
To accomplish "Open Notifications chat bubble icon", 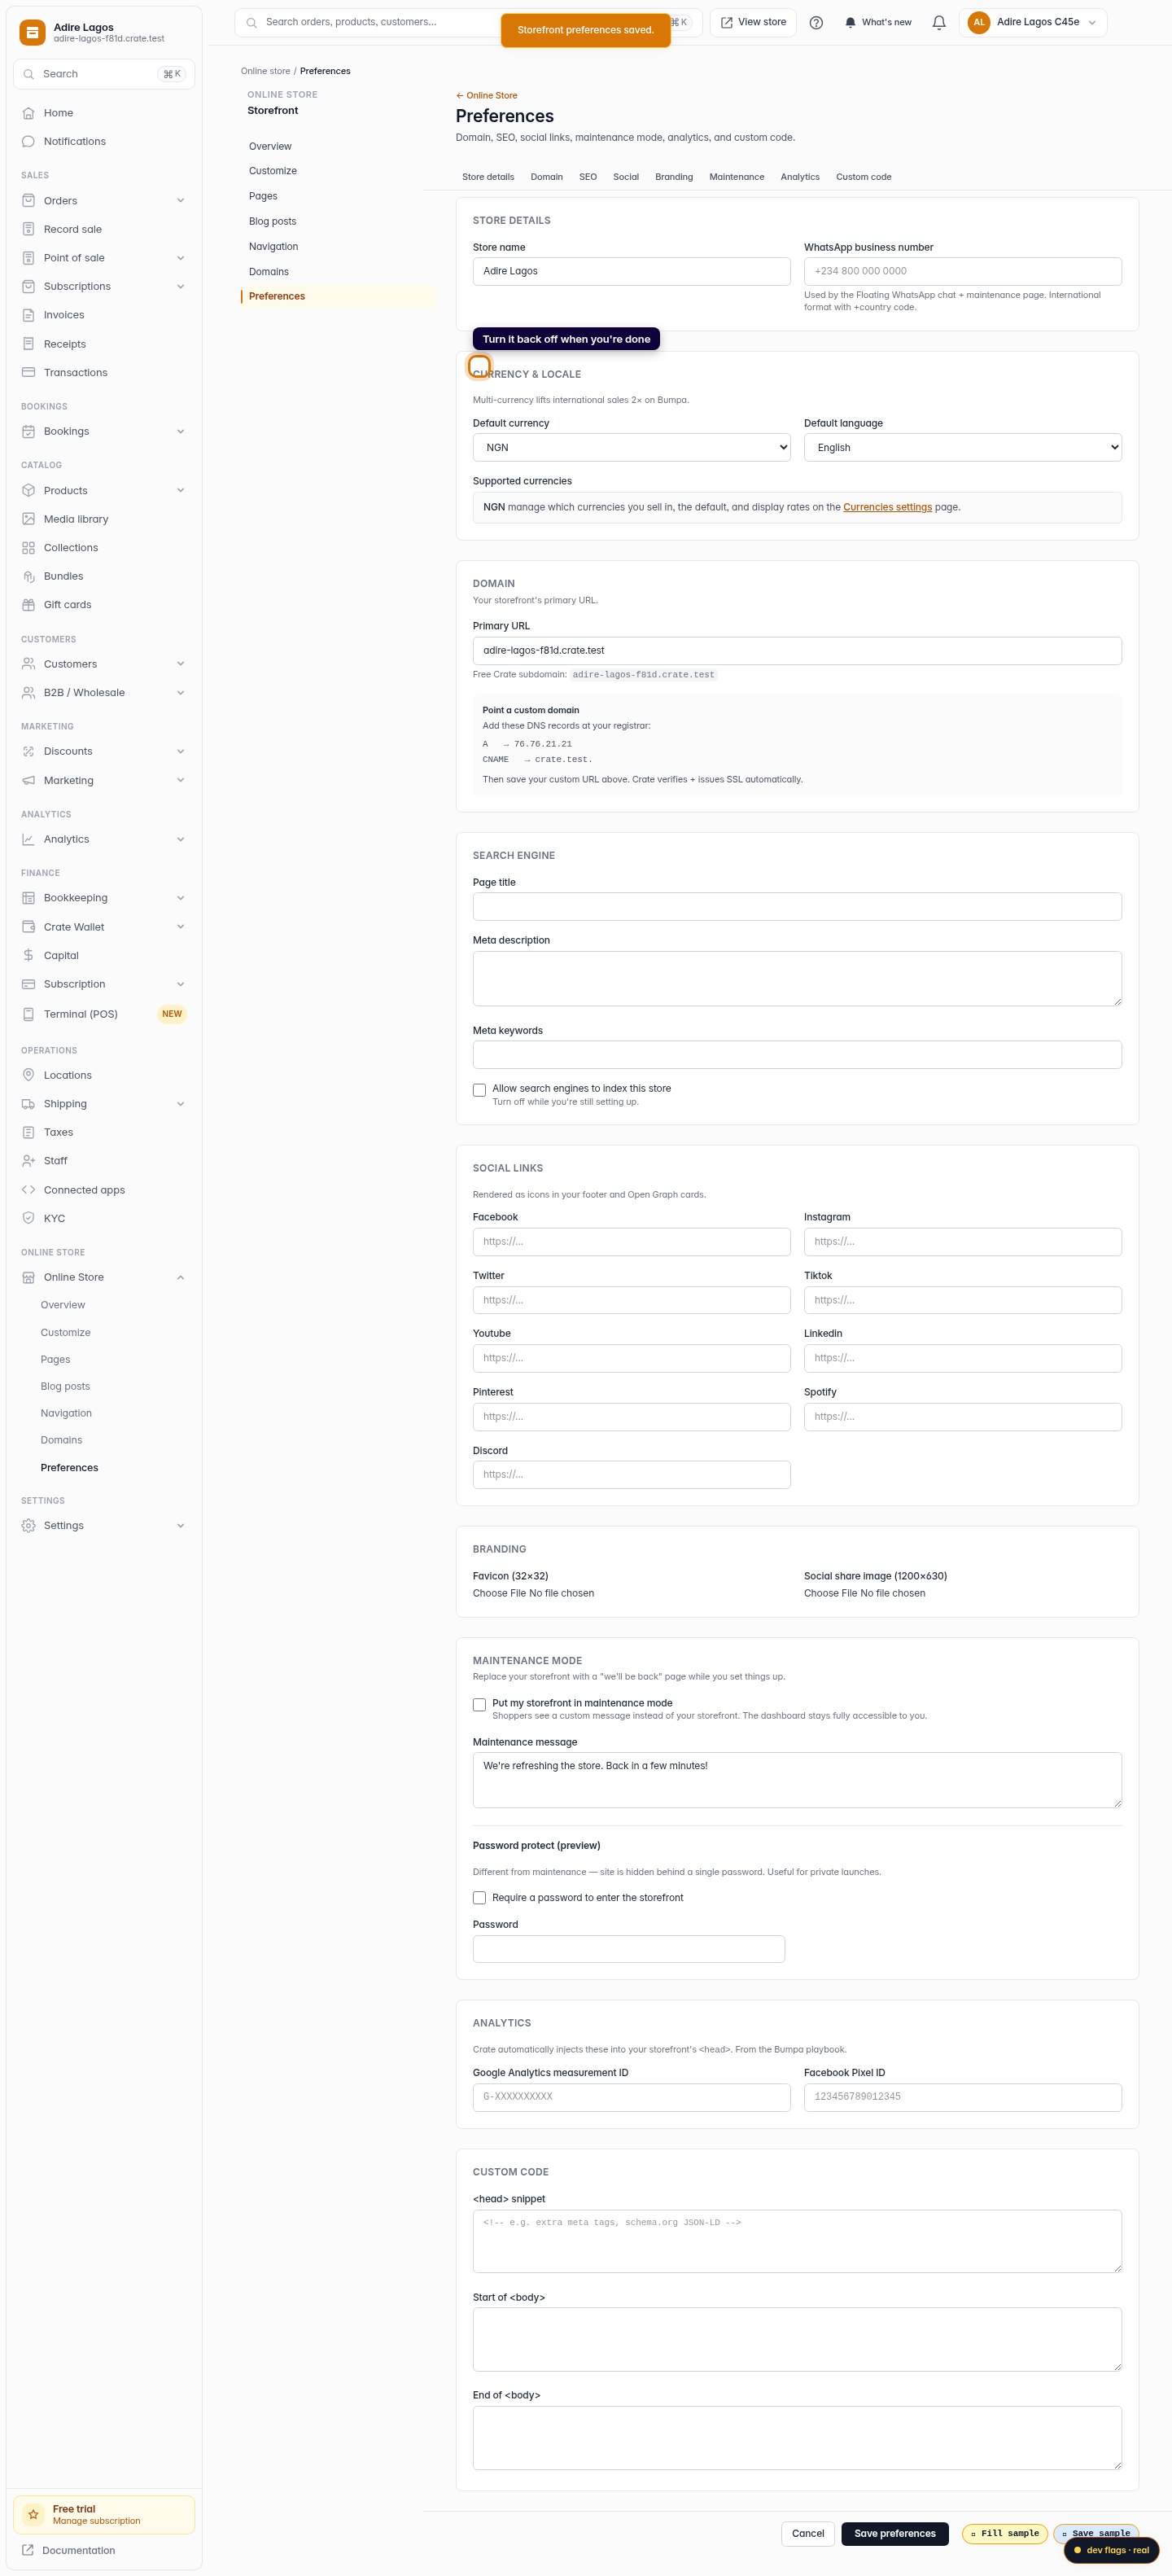I will [28, 141].
